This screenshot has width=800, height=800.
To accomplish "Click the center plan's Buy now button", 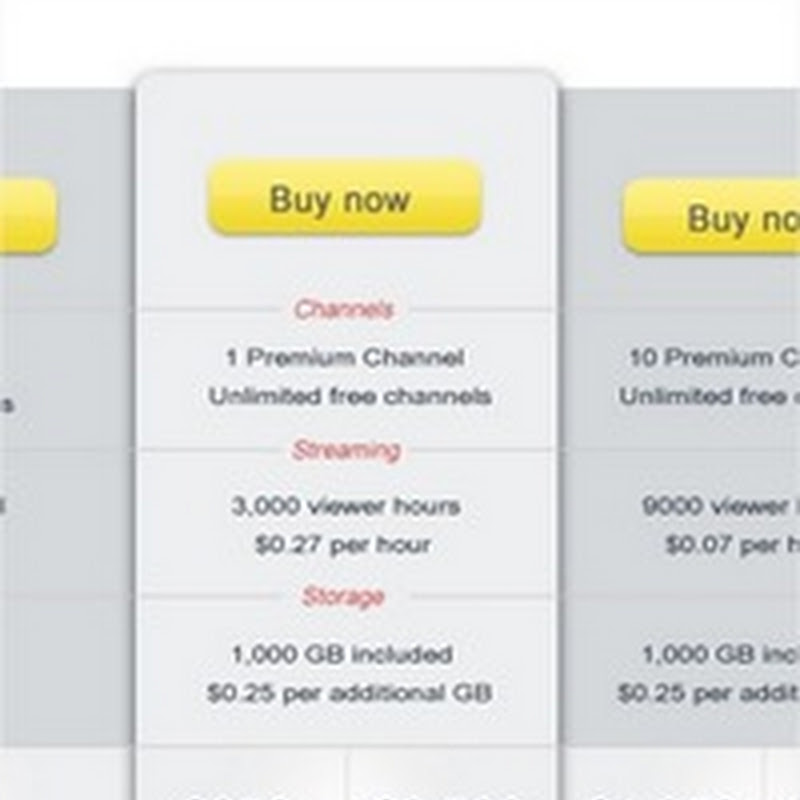I will (x=344, y=200).
